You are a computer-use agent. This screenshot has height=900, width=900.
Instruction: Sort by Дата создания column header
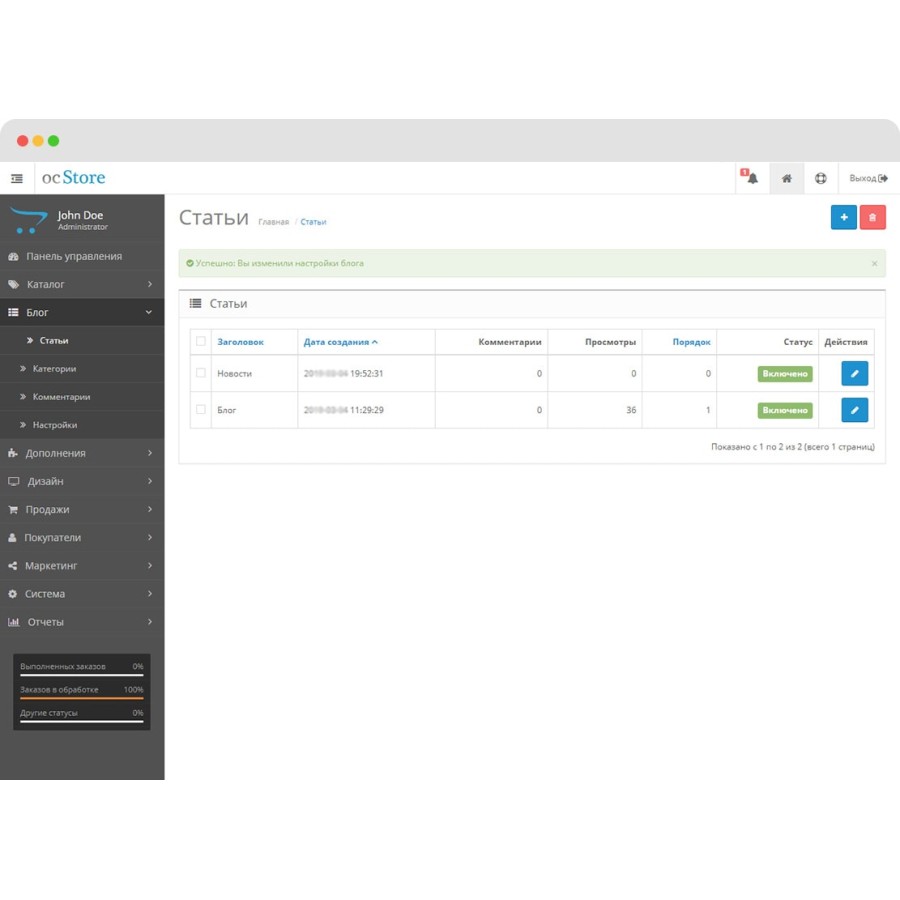pos(340,342)
